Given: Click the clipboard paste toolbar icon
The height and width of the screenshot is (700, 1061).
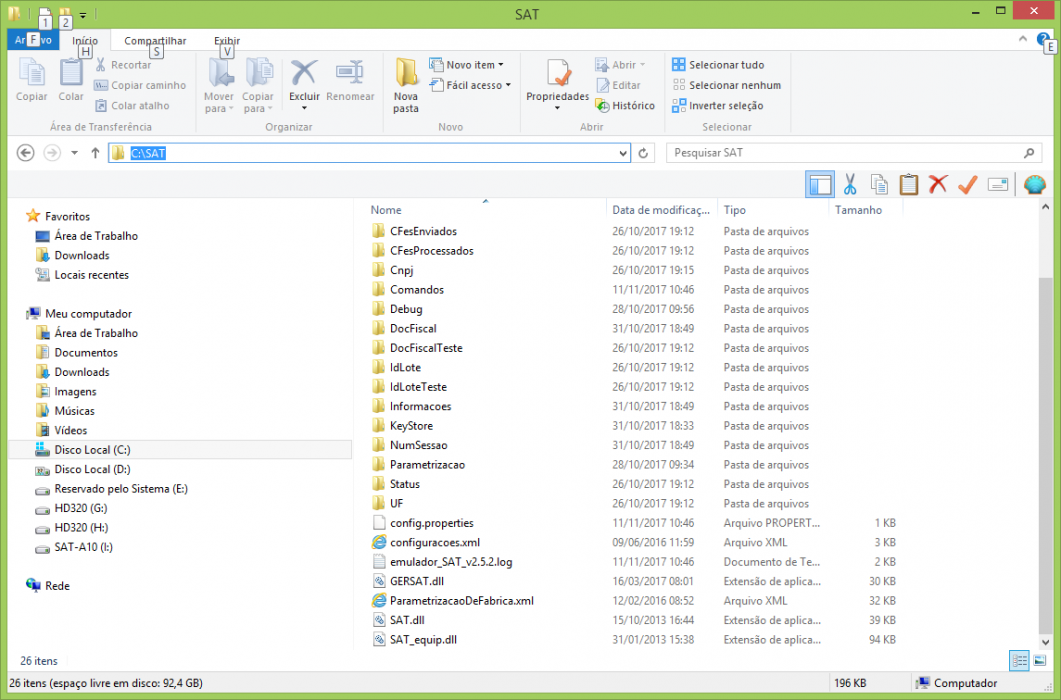Looking at the screenshot, I should click(909, 184).
